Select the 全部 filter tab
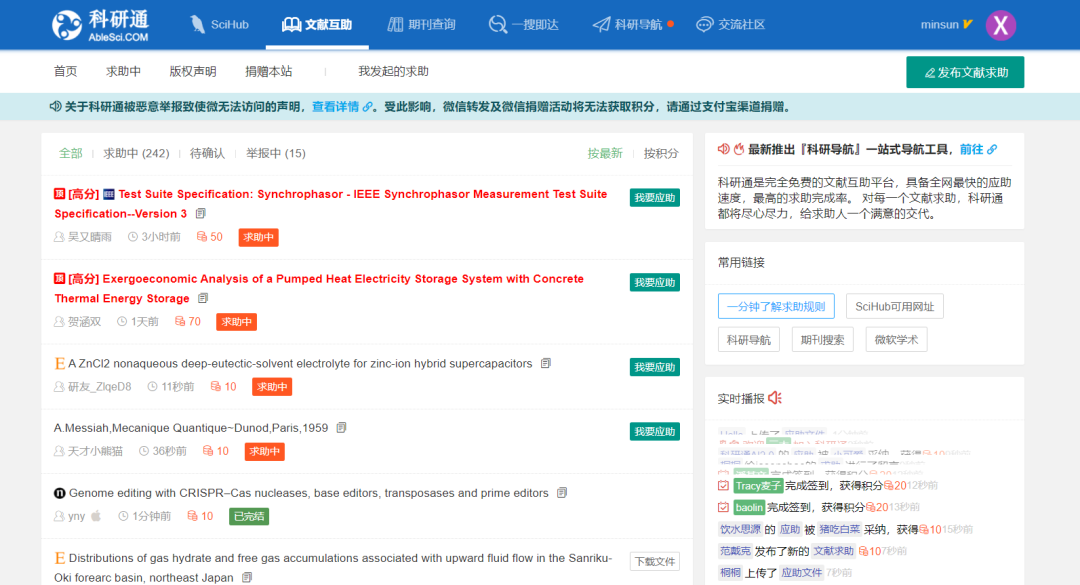Viewport: 1080px width, 585px height. click(70, 153)
